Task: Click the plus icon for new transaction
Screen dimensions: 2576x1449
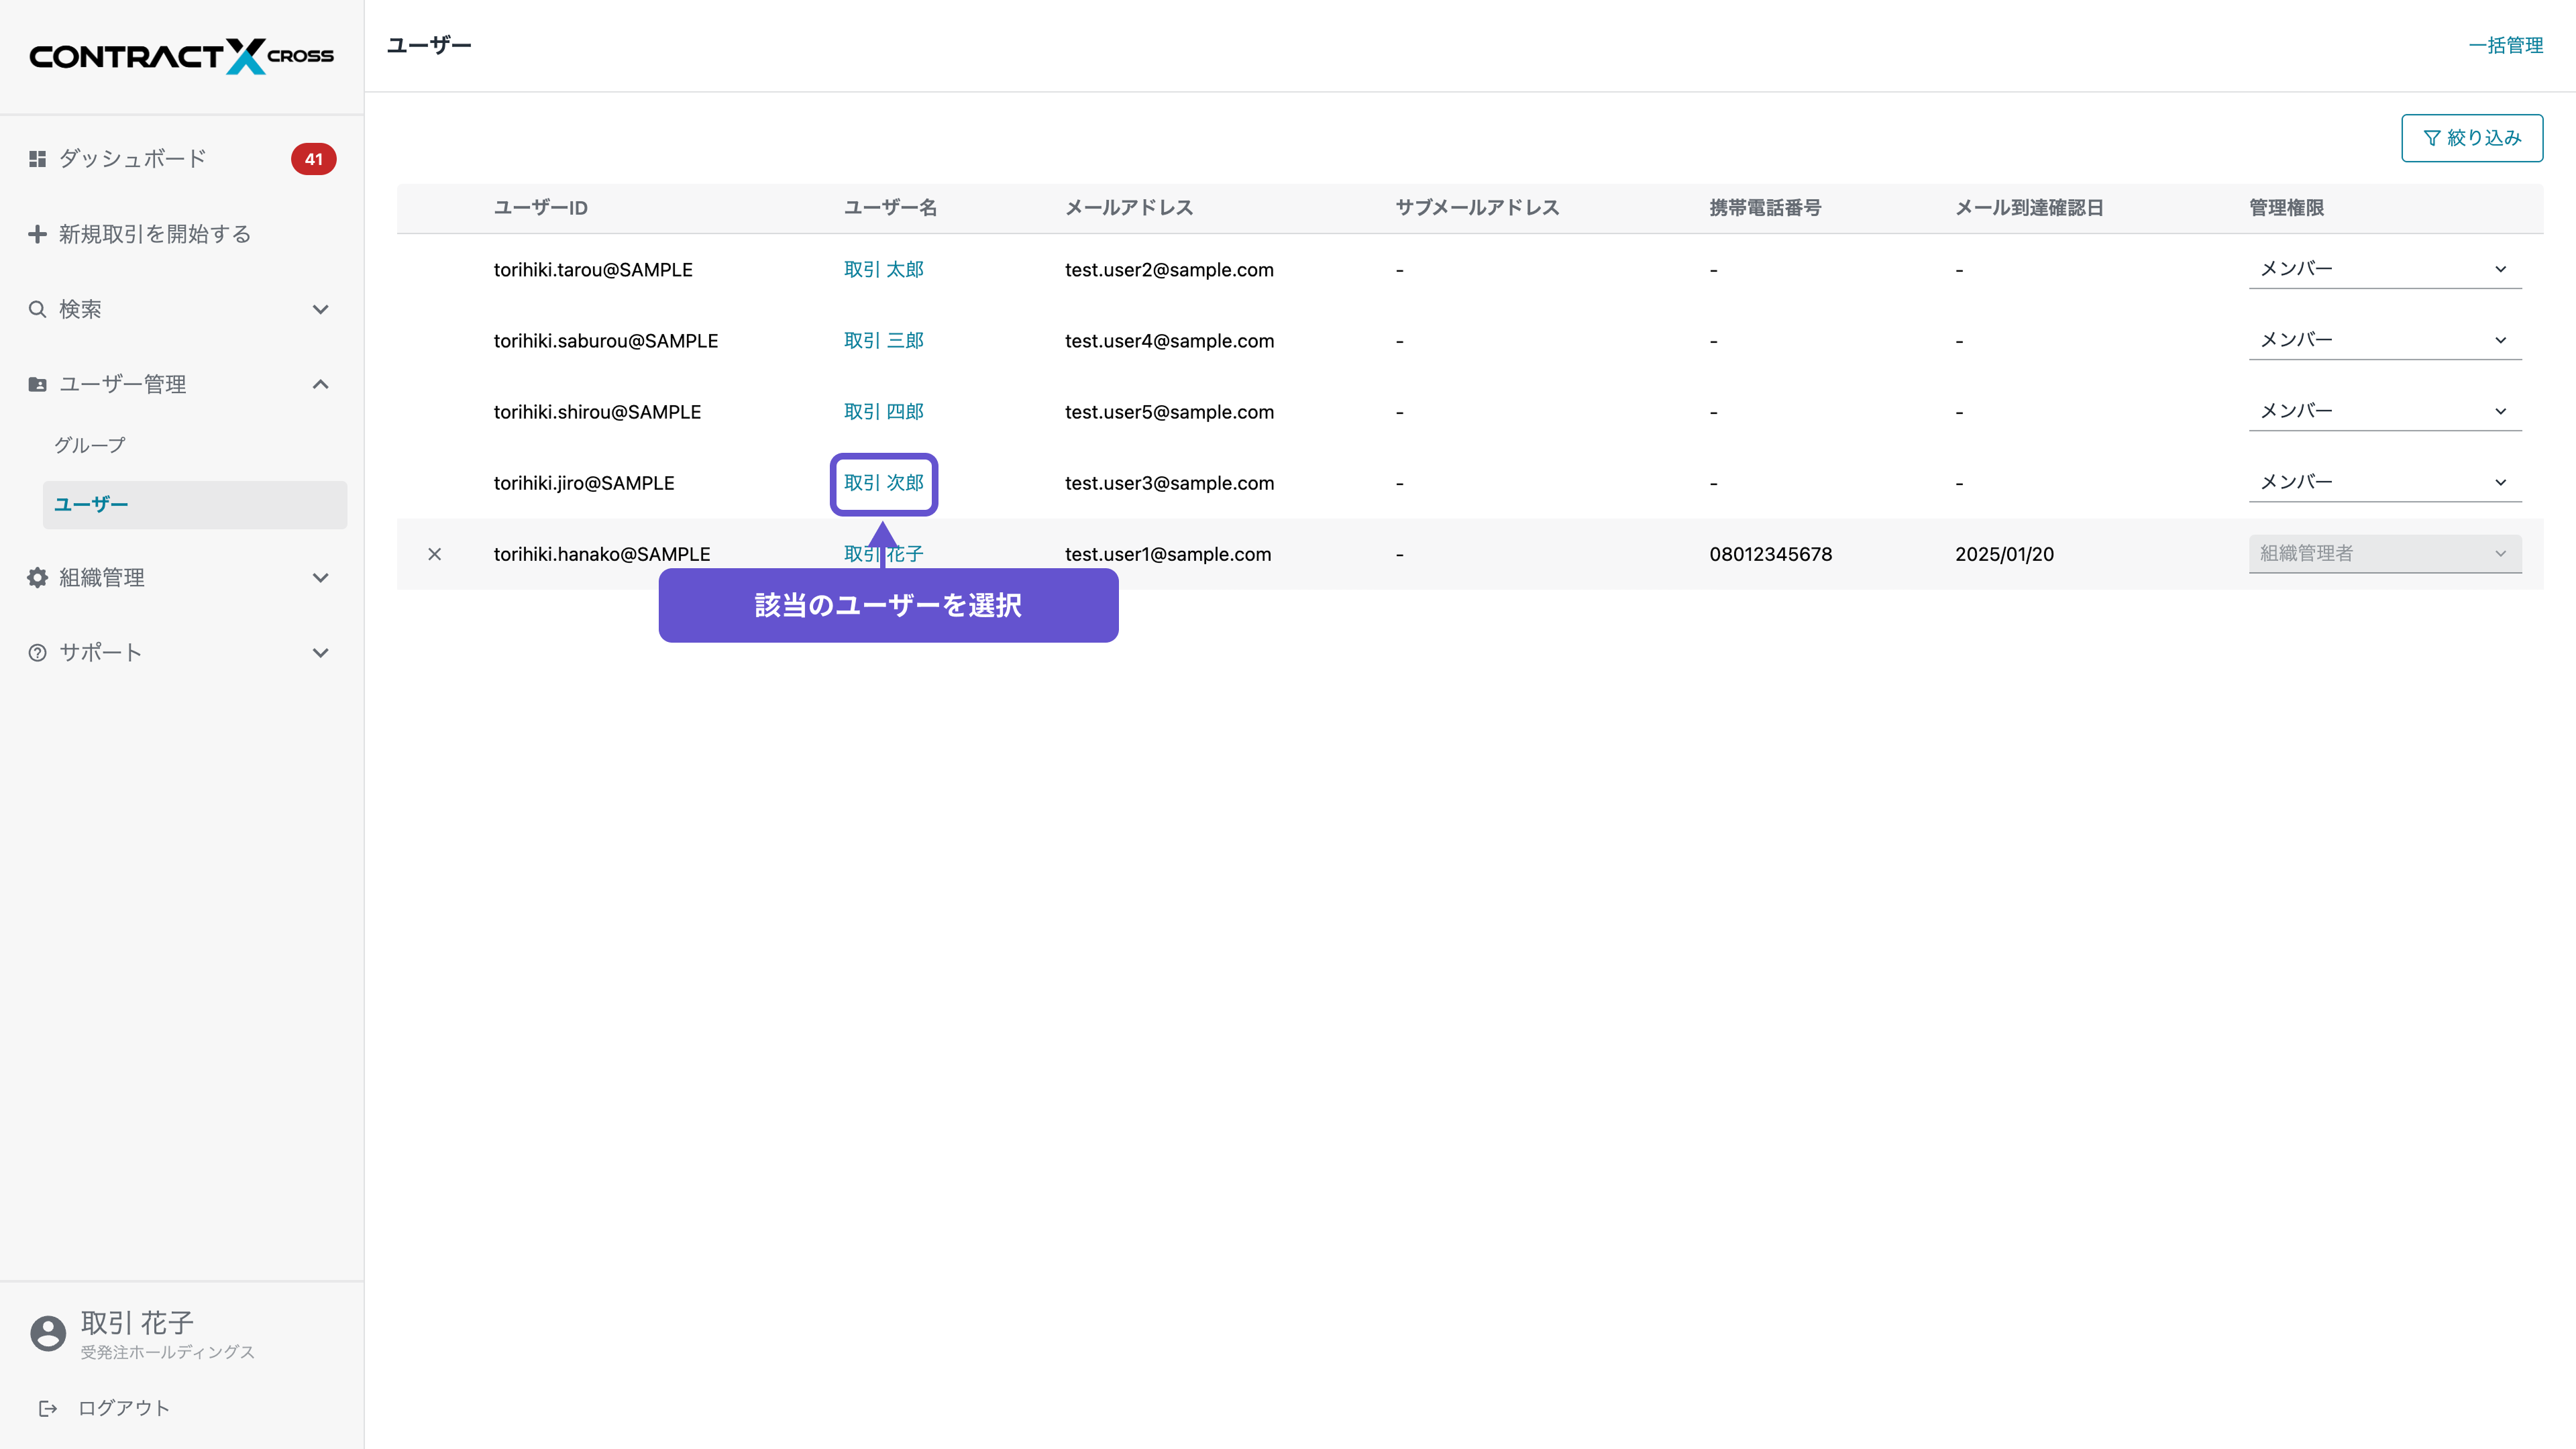Action: click(37, 234)
